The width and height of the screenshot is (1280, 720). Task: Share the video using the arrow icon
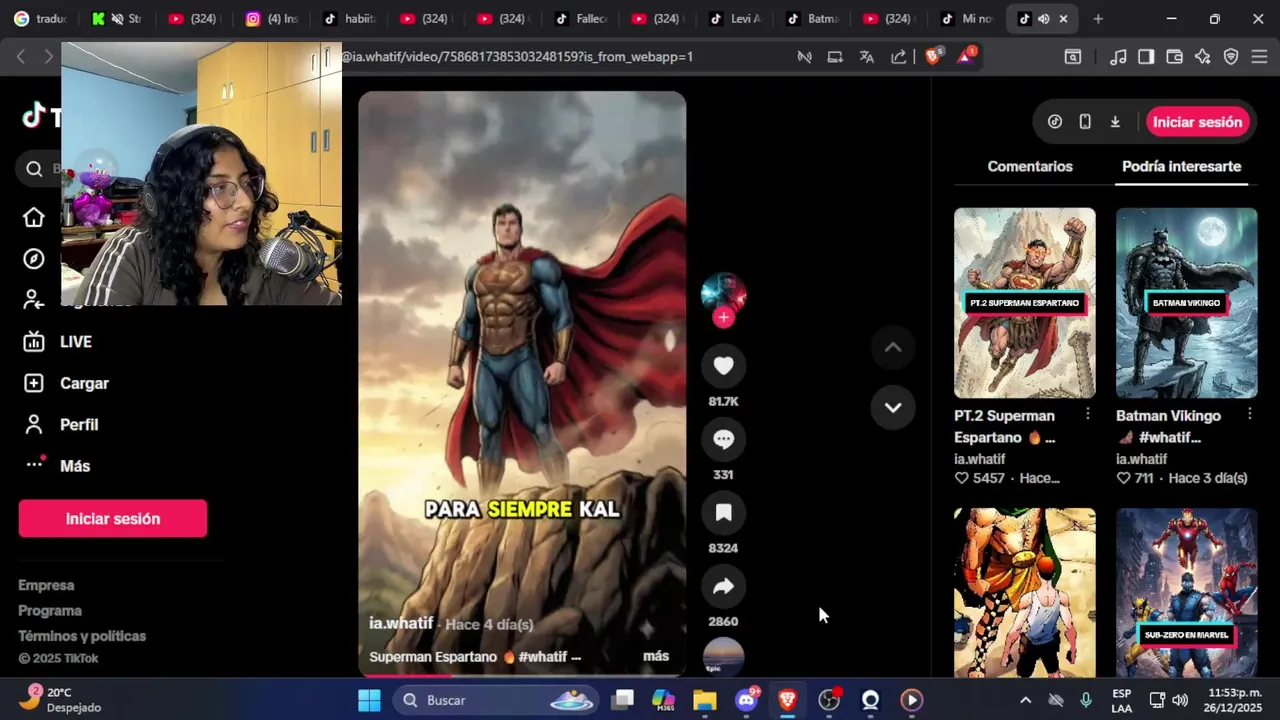(x=723, y=587)
